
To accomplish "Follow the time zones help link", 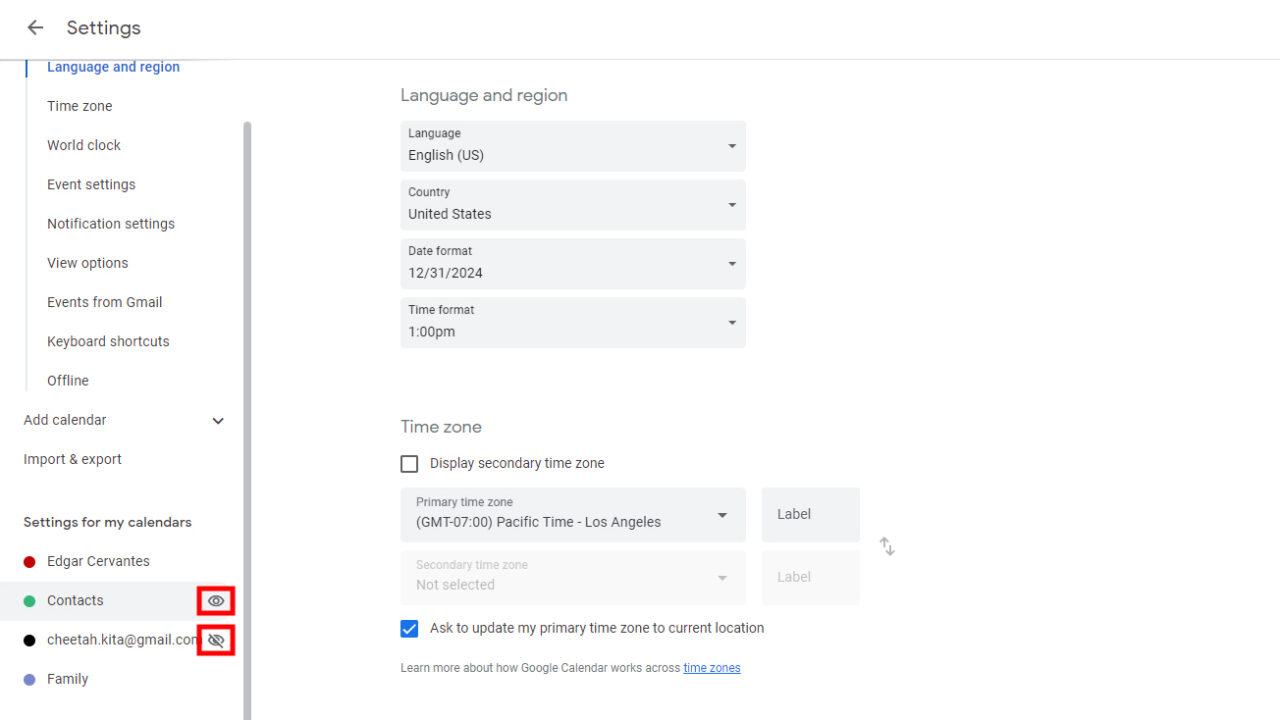I will pos(711,668).
